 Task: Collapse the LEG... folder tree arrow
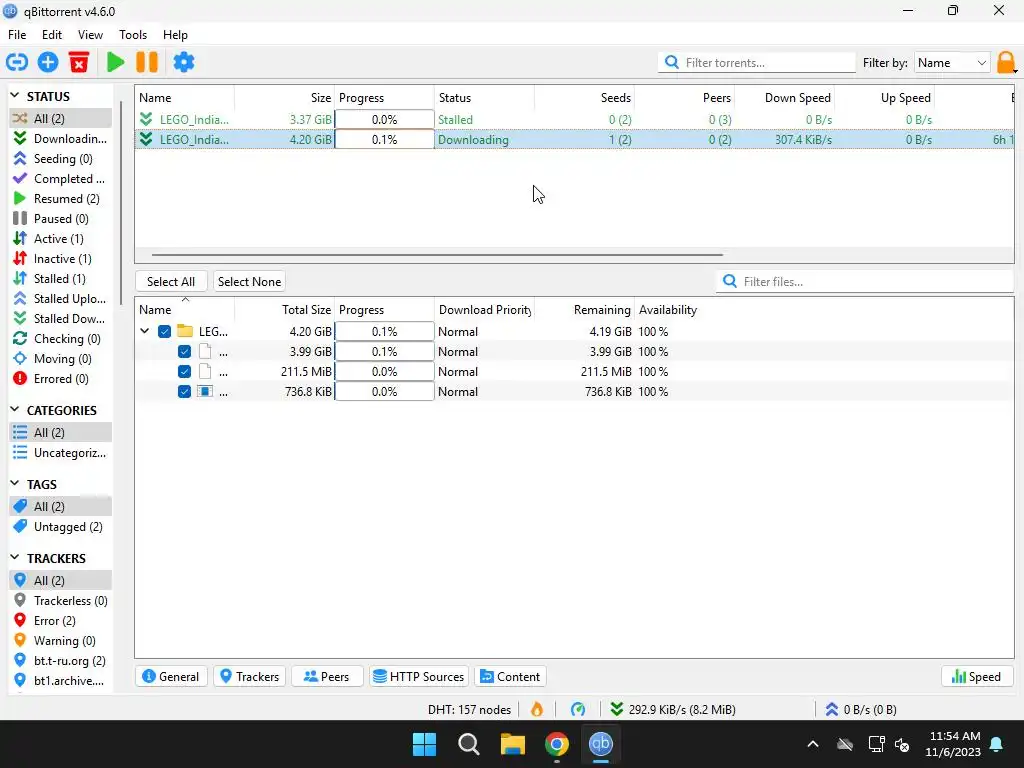click(145, 332)
